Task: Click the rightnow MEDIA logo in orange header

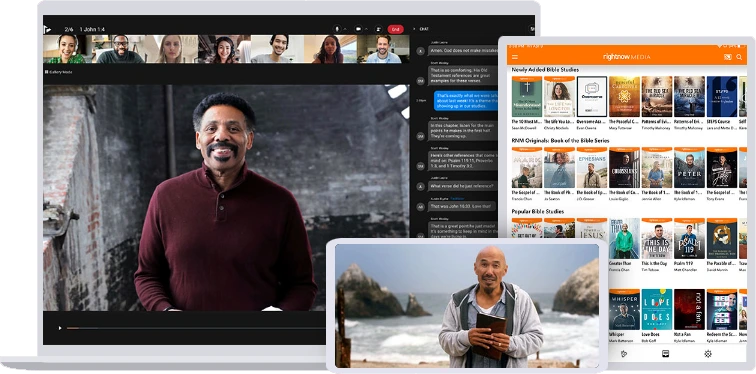Action: coord(626,57)
